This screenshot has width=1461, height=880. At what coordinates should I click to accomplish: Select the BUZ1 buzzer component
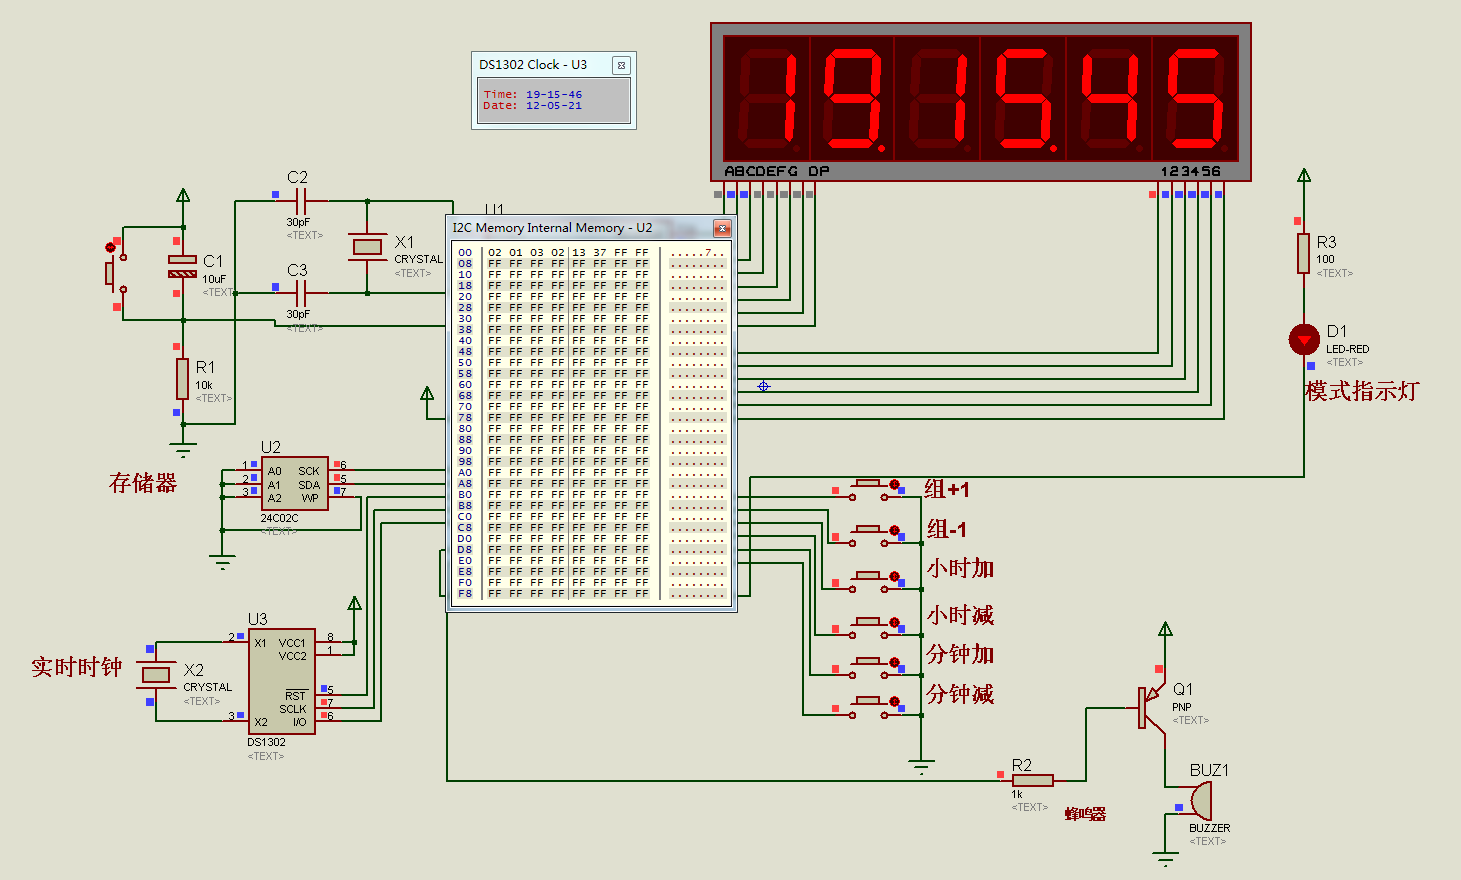coord(1200,801)
